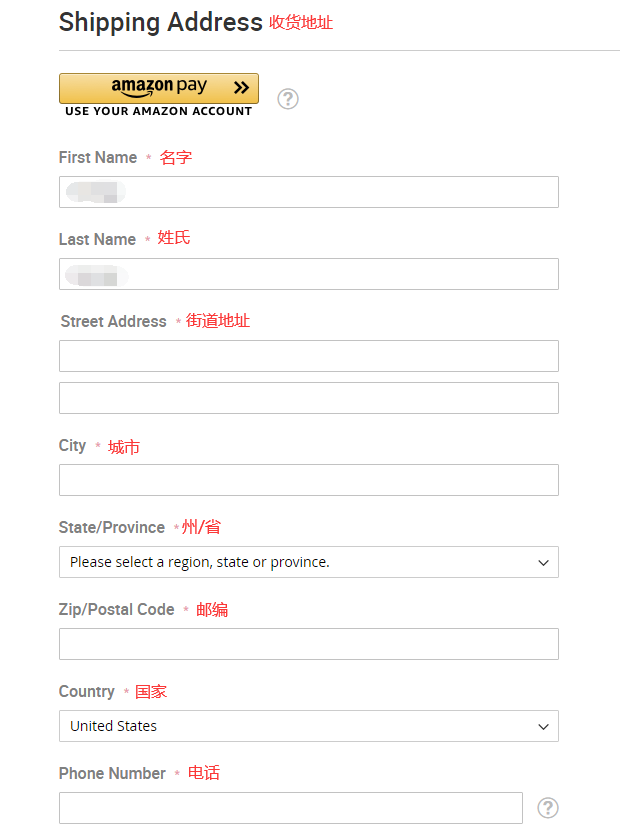This screenshot has height=830, width=620.
Task: Select the Zip/Postal Code input box
Action: (308, 644)
